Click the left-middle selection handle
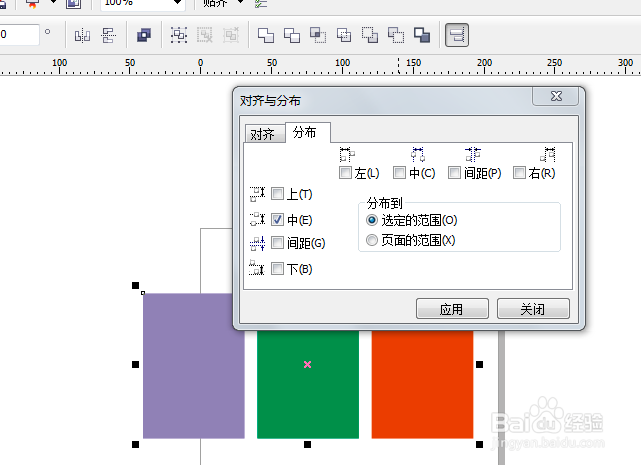 135,364
